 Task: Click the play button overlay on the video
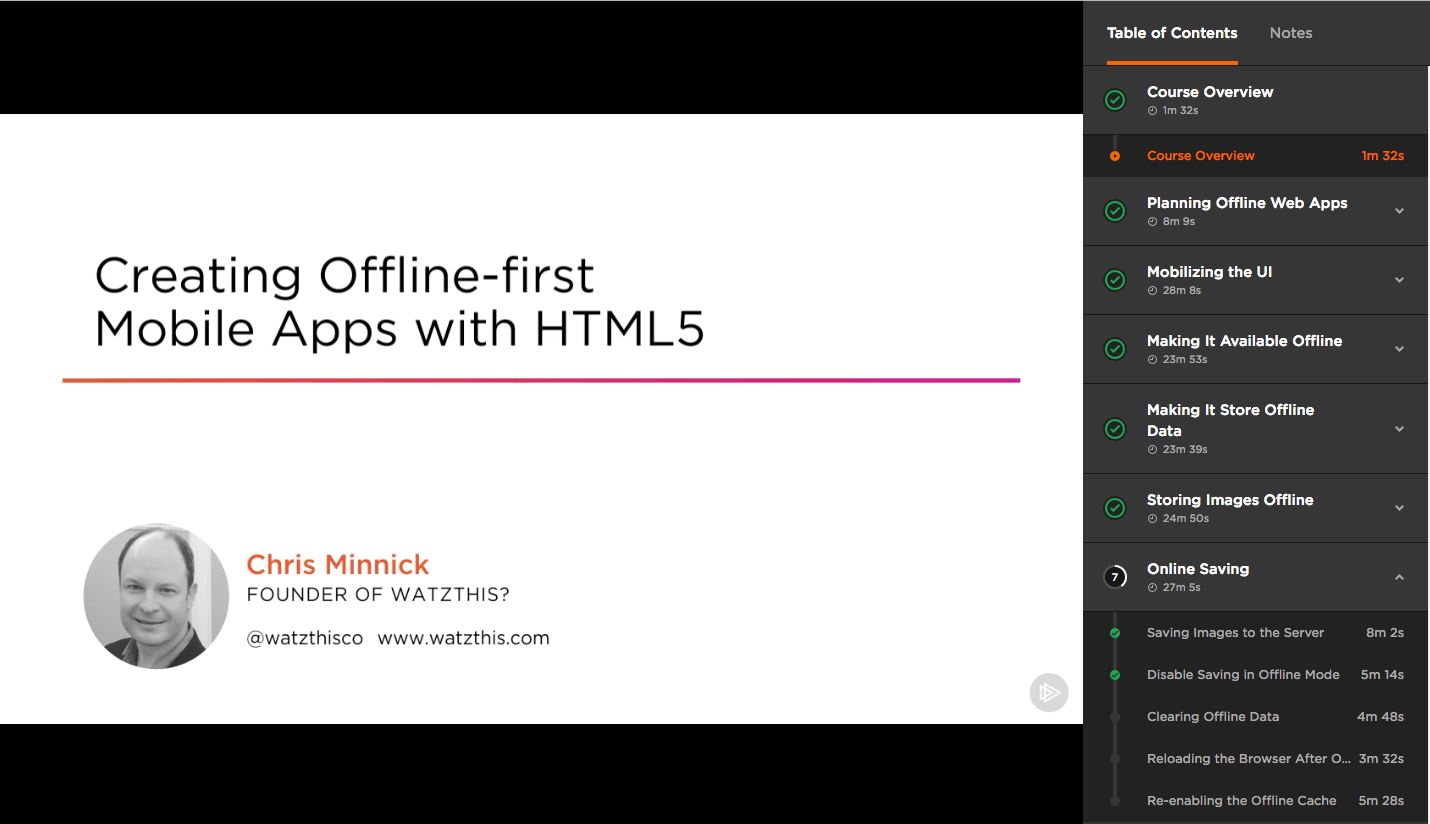[1048, 692]
